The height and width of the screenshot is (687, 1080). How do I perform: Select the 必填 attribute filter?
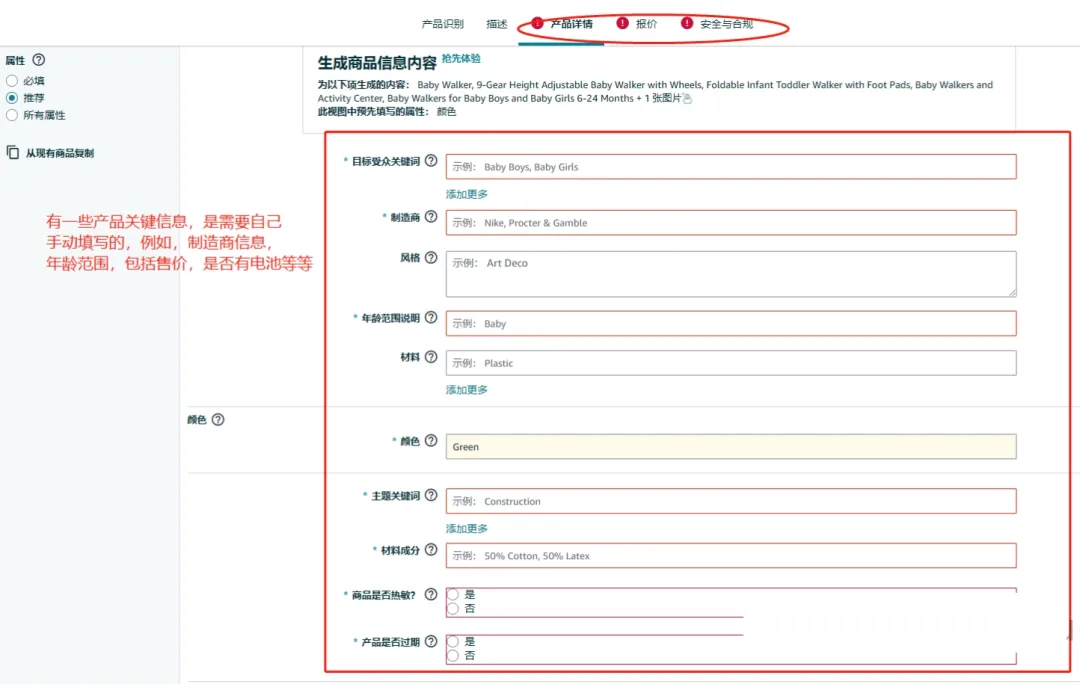pyautogui.click(x=12, y=81)
